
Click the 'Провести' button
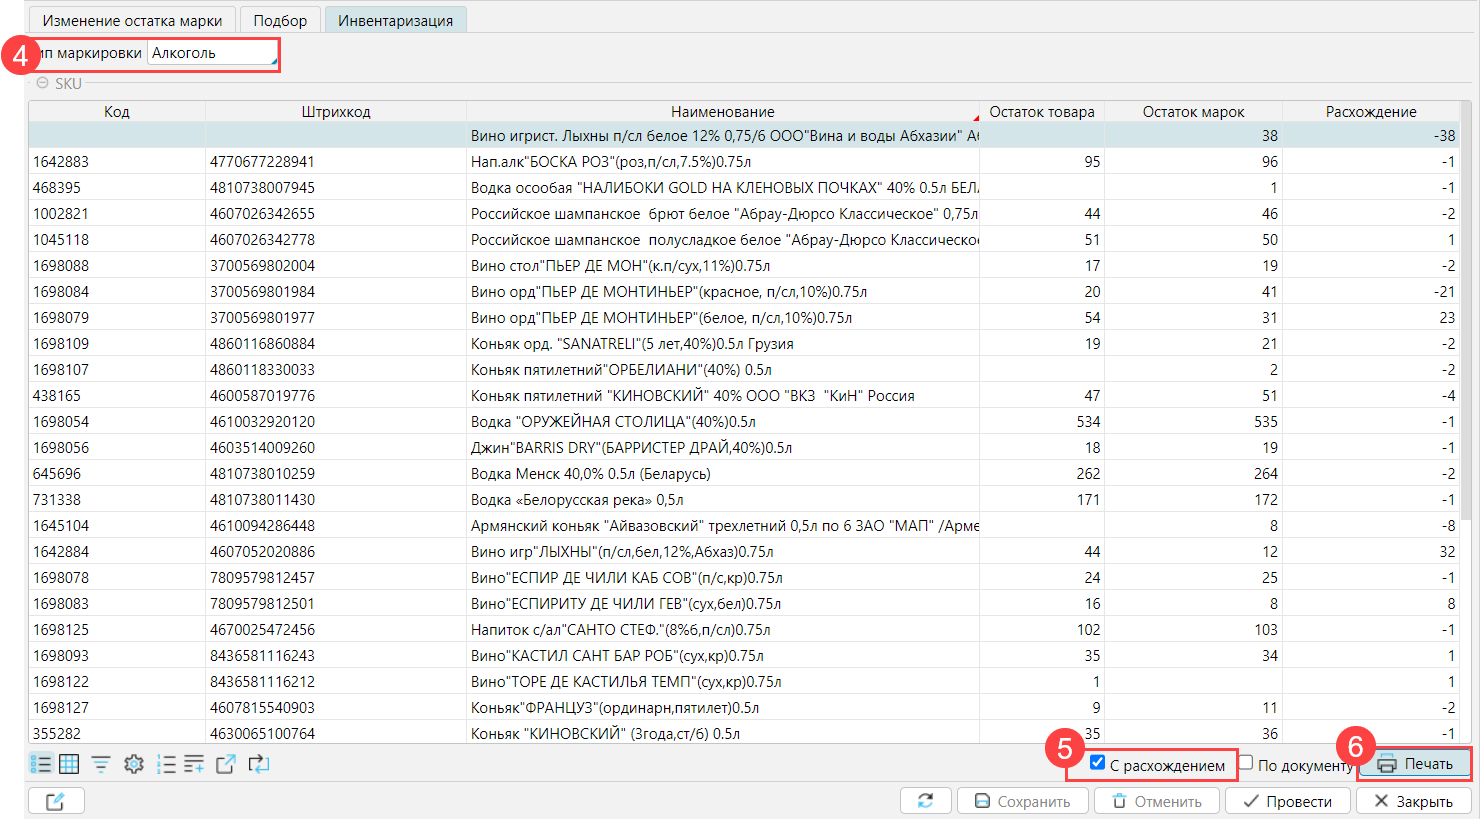click(x=1287, y=801)
